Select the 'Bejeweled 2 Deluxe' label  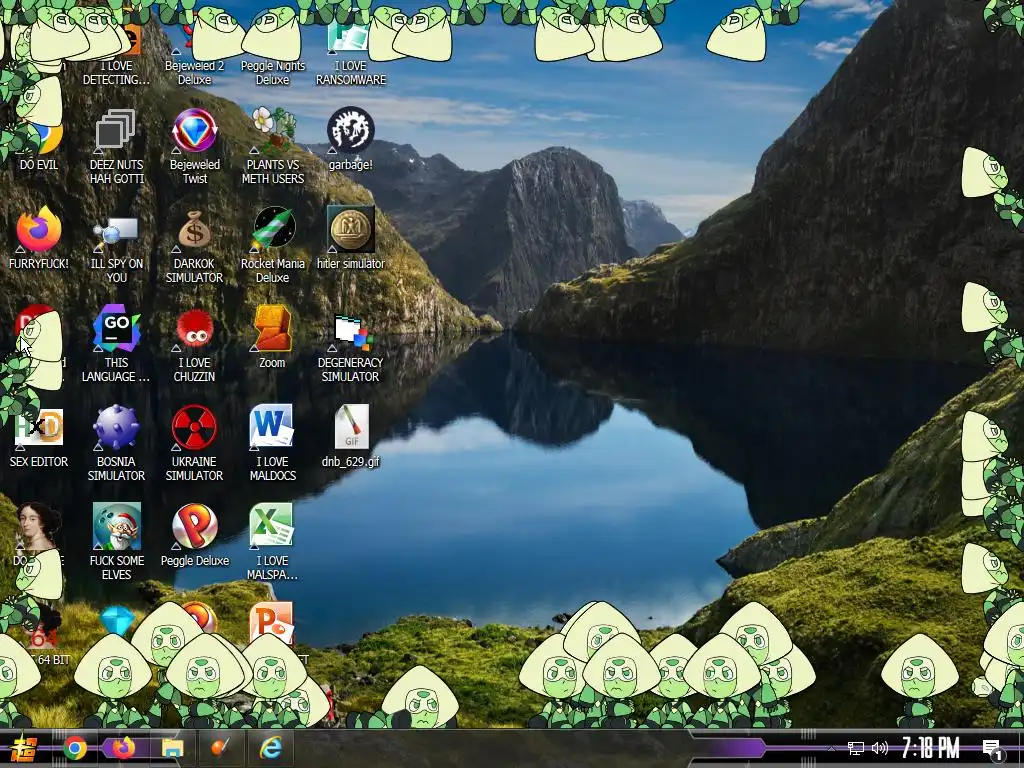coord(194,73)
